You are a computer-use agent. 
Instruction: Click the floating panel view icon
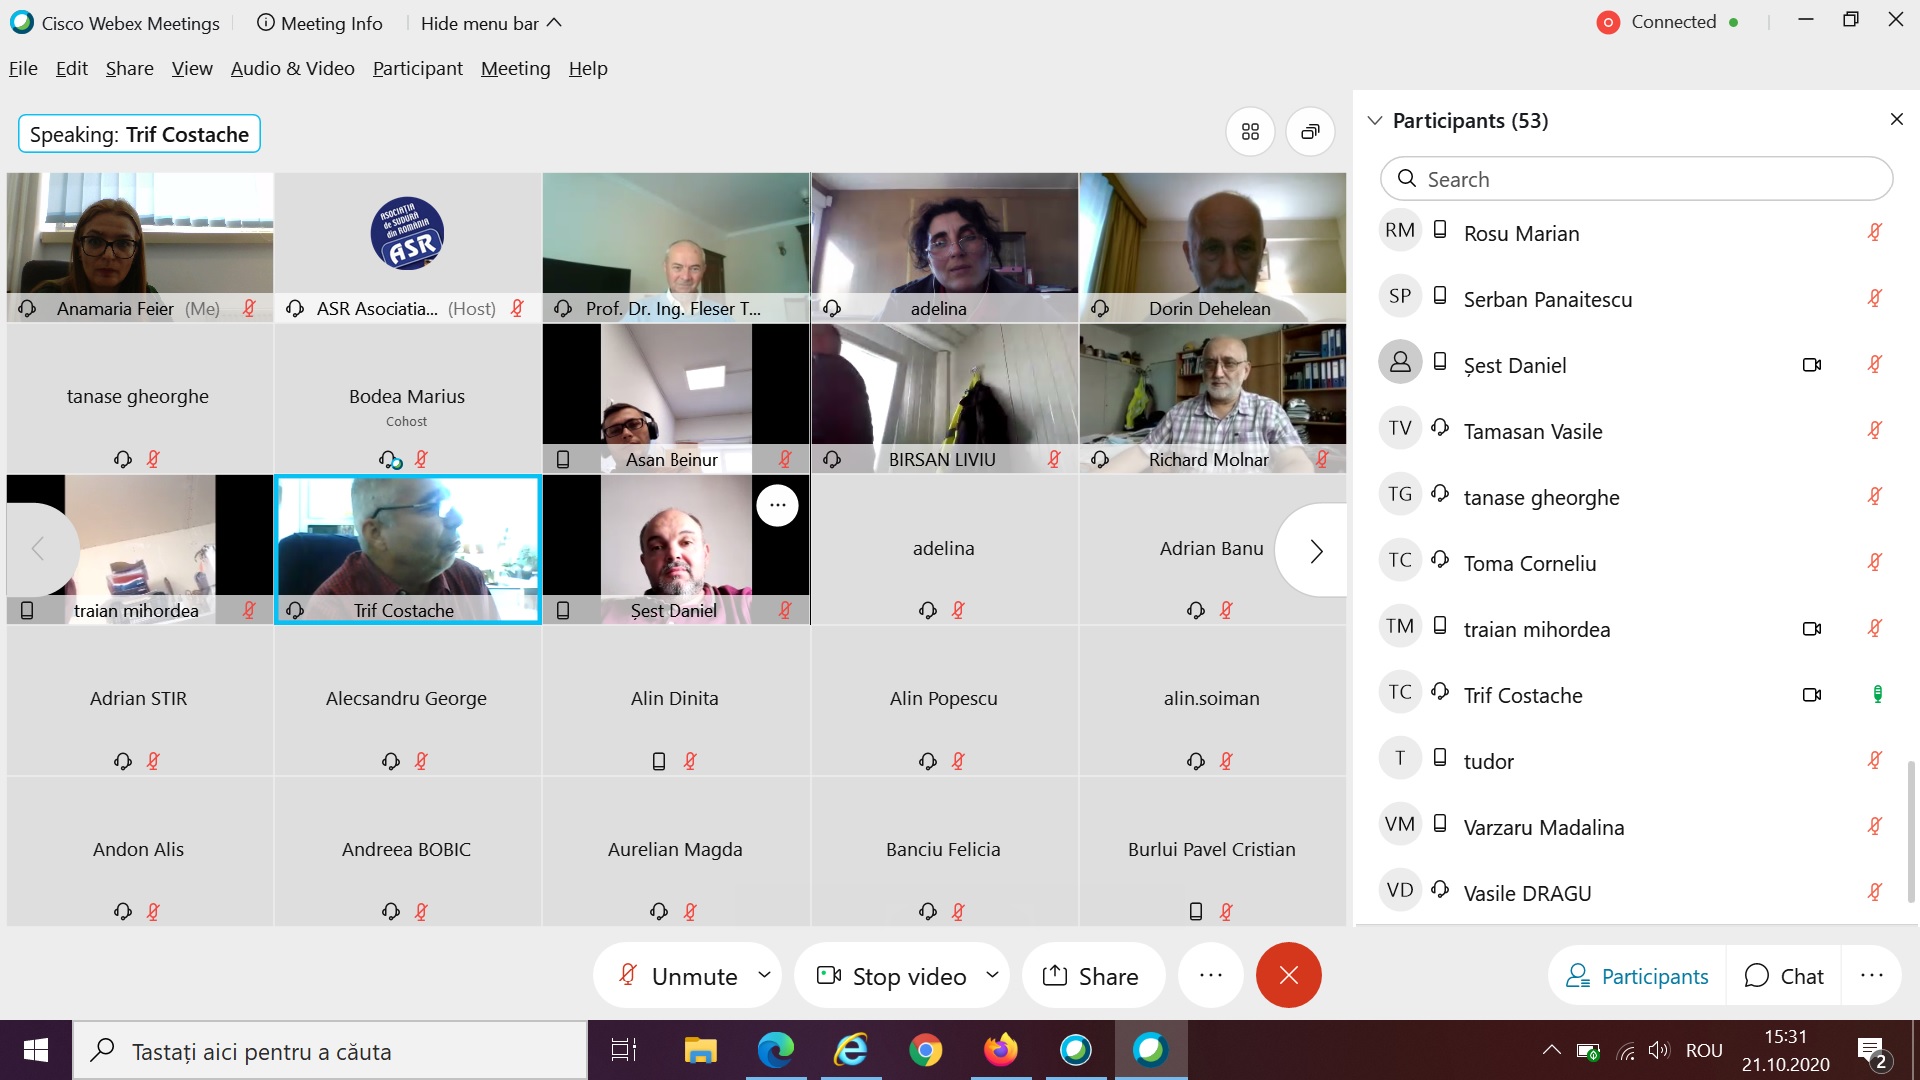point(1310,132)
